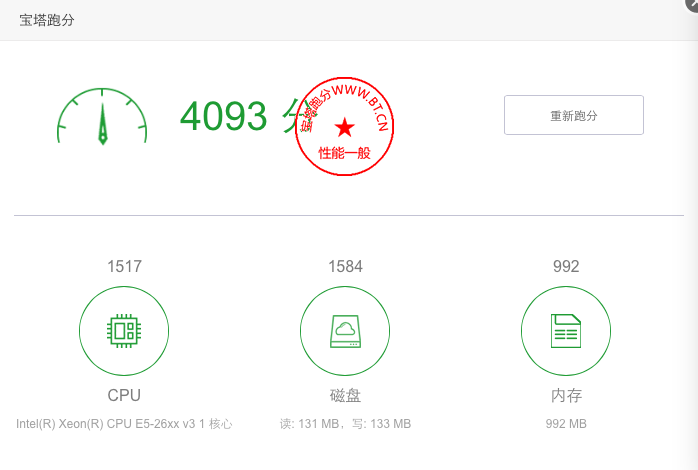This screenshot has height=470, width=698.
Task: Click the 重新跑分 button
Action: (574, 115)
